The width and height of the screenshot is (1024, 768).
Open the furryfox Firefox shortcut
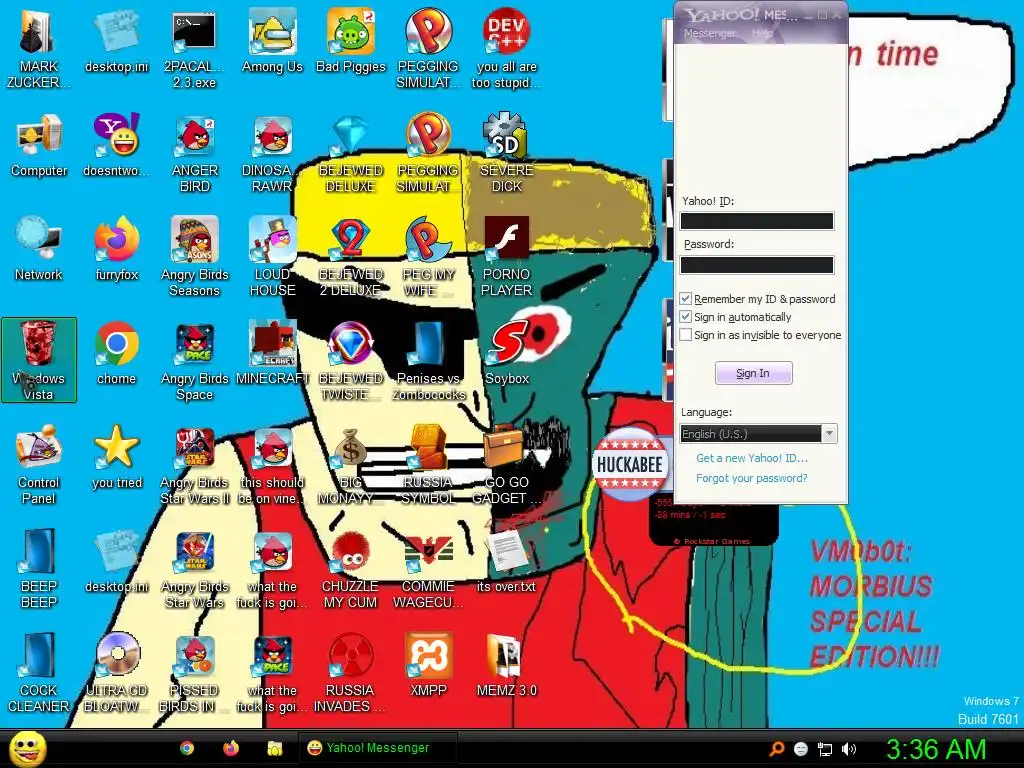pyautogui.click(x=116, y=249)
